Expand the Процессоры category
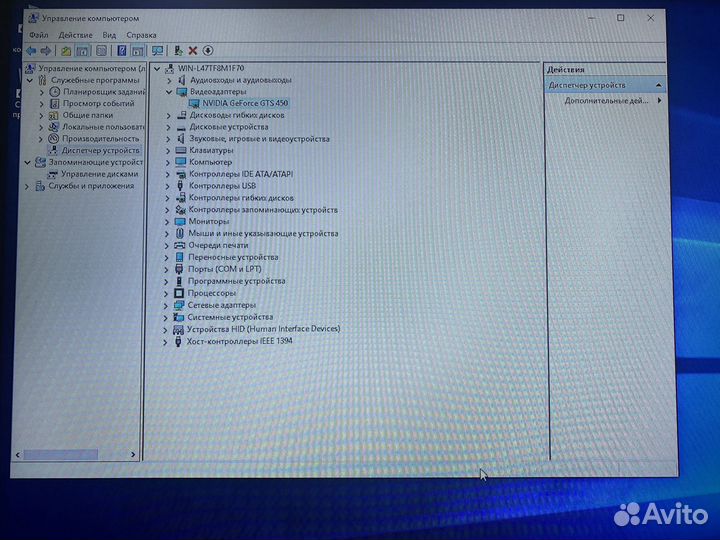 point(167,293)
